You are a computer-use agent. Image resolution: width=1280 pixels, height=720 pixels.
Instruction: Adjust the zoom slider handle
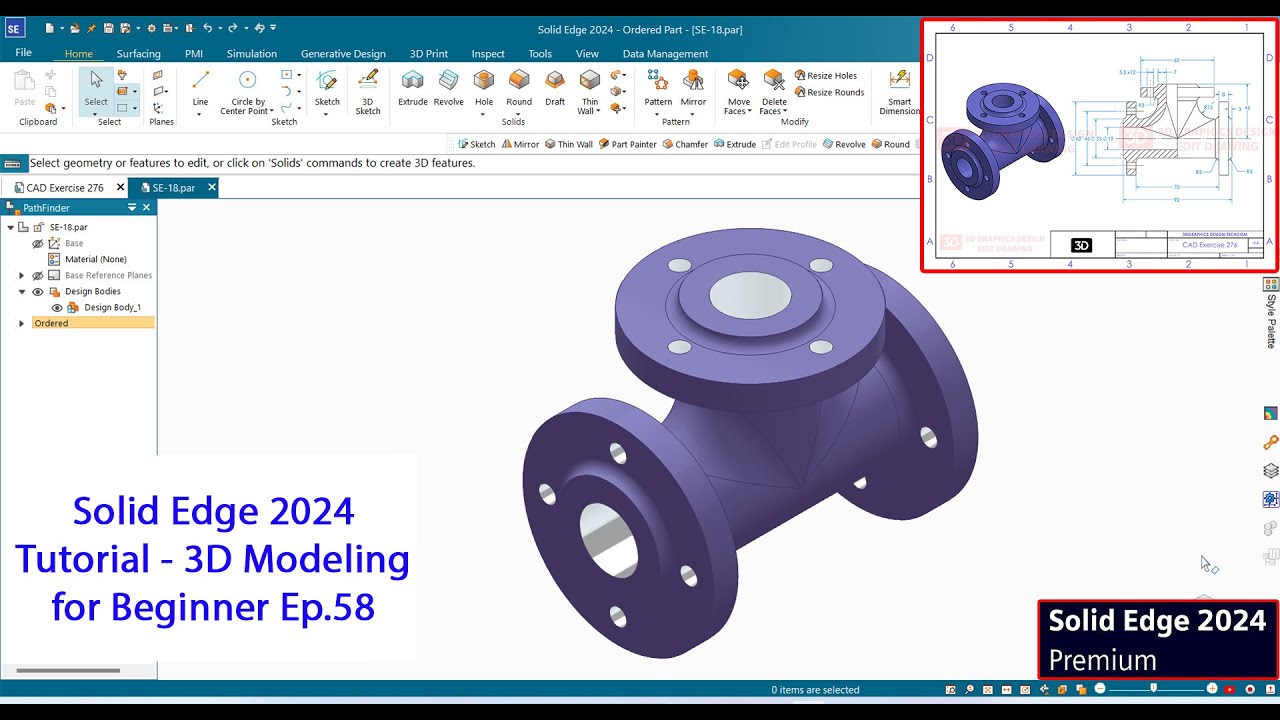tap(1154, 688)
